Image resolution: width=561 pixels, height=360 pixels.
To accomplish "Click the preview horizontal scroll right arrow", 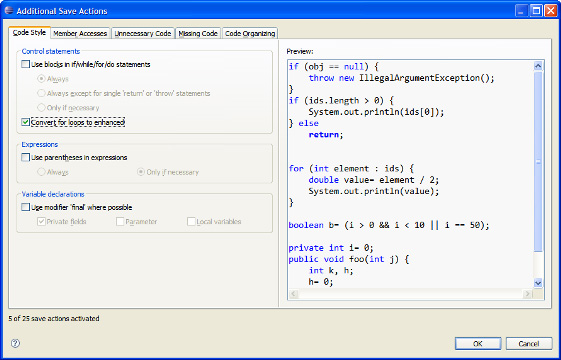I will [x=527, y=294].
